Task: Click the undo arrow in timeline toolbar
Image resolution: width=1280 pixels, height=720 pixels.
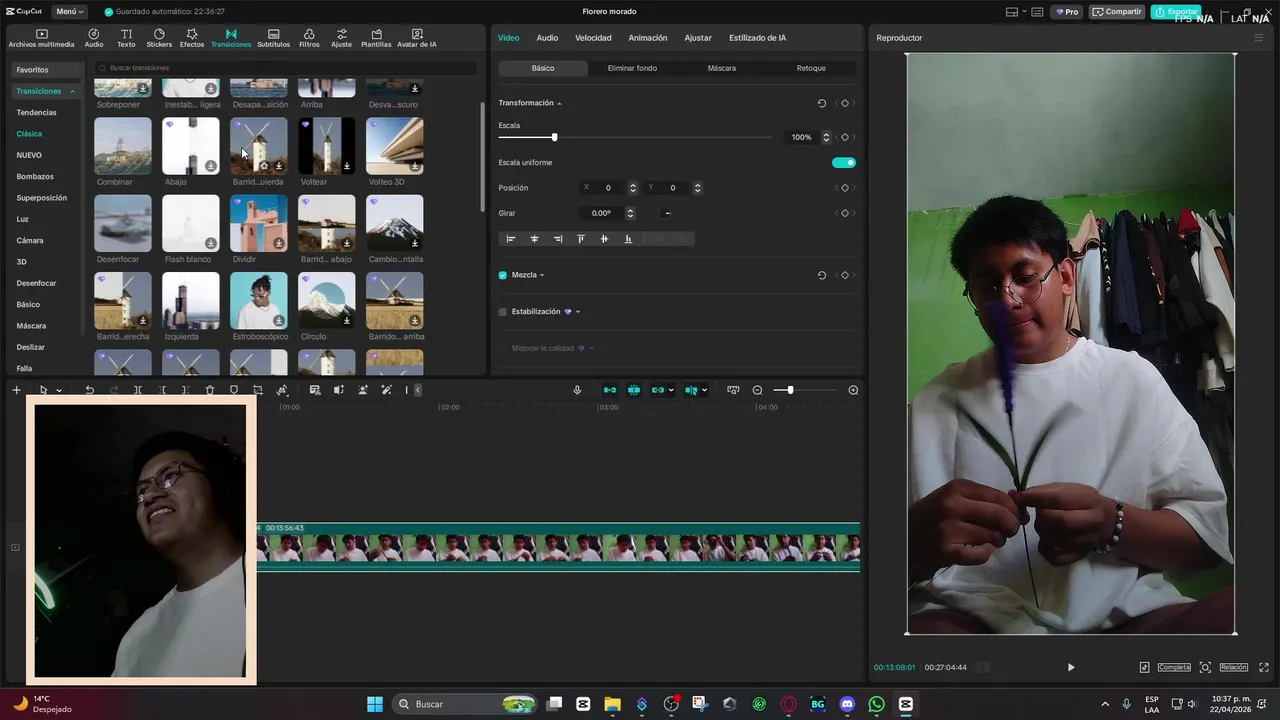Action: tap(89, 390)
